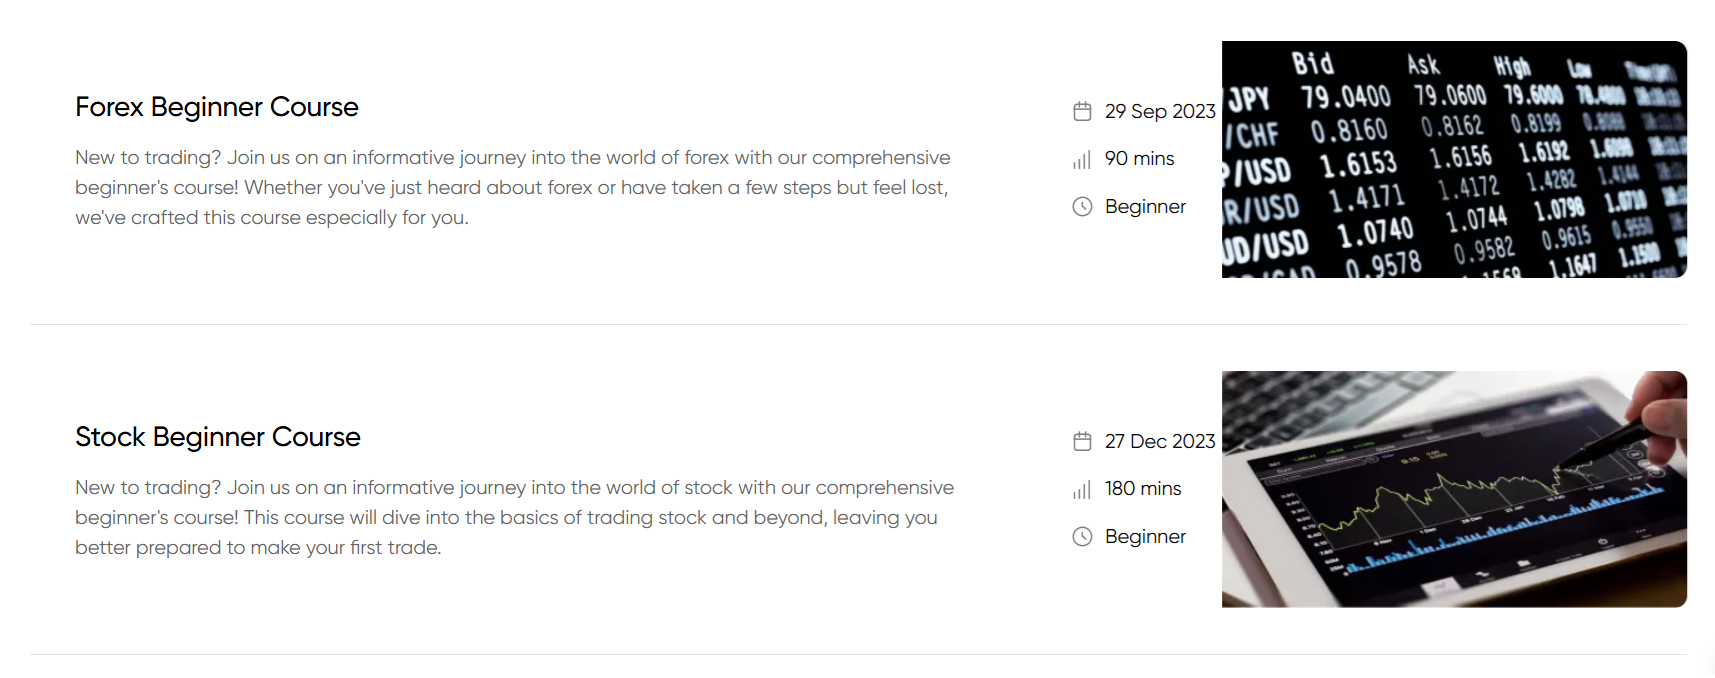Click the bar chart icon beside 90 mins
Viewport: 1715px width, 678px height.
point(1082,159)
